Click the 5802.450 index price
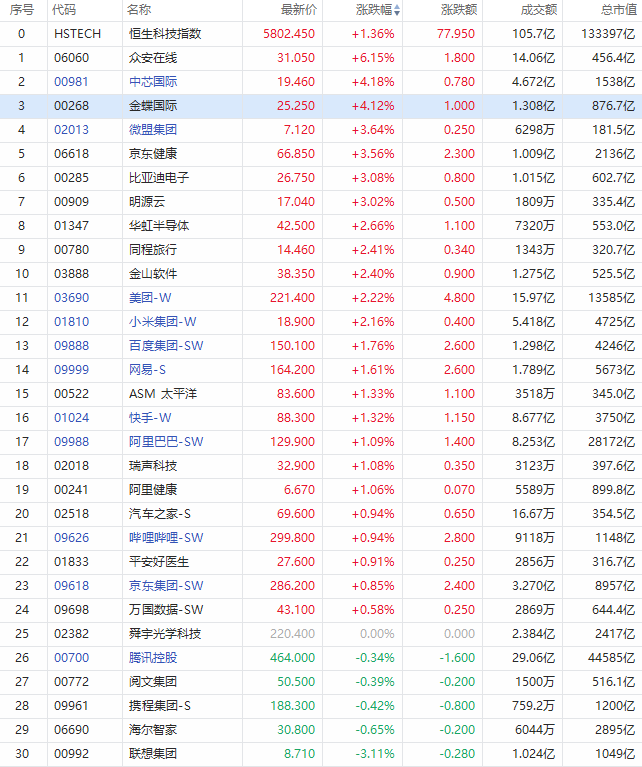Screen dimensions: 642x767 [289, 34]
